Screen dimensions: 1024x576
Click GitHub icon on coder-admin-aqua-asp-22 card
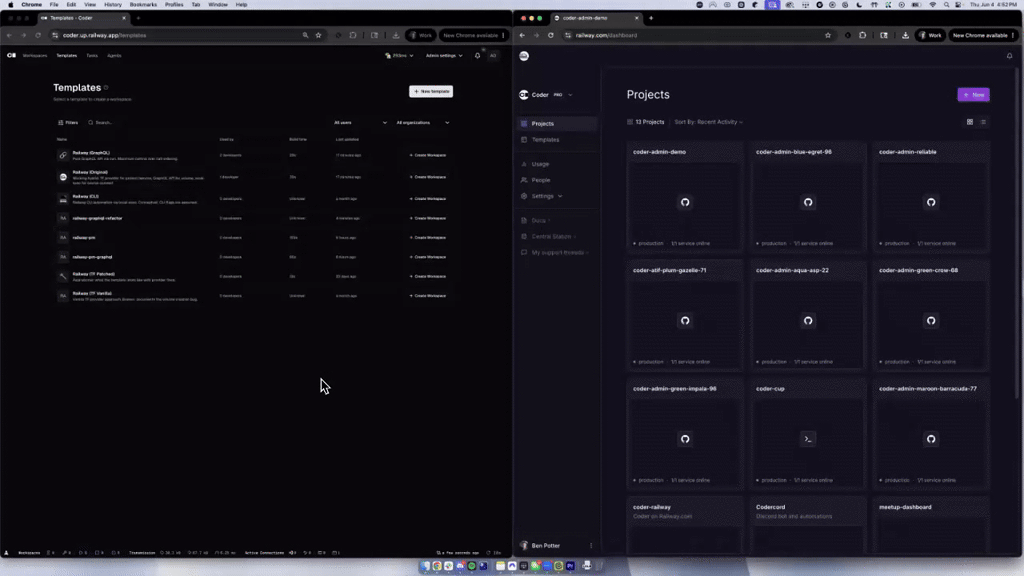tap(808, 321)
